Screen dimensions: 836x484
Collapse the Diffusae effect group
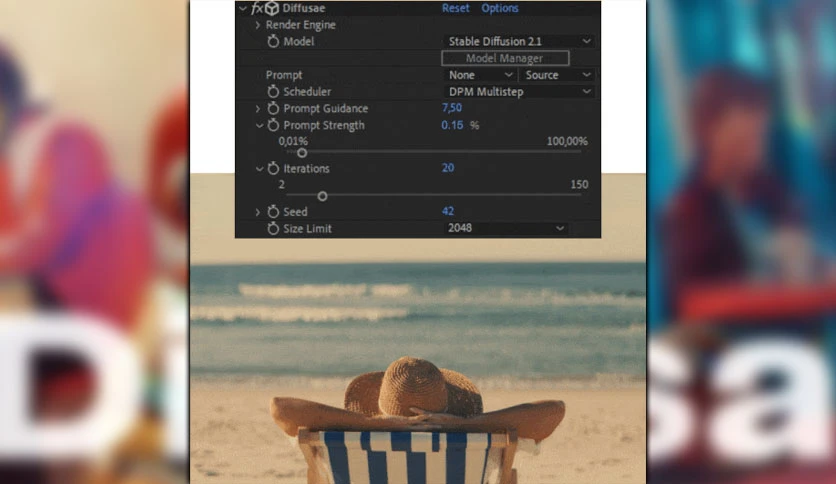(x=243, y=8)
